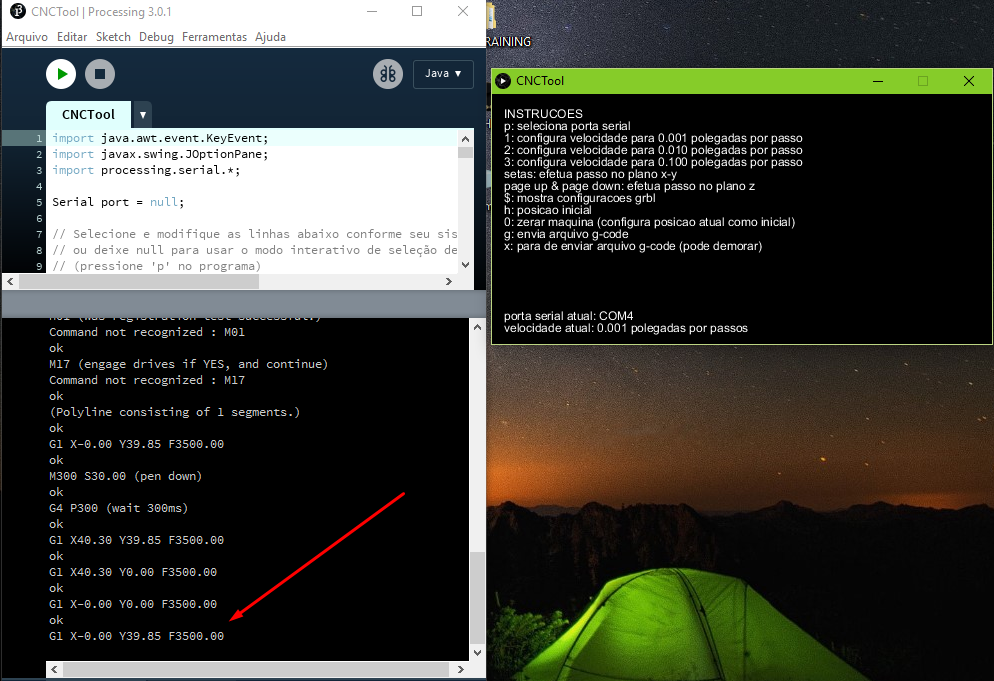This screenshot has width=994, height=681.
Task: Click '0: zerar maquina' instruction line
Action: coord(650,222)
